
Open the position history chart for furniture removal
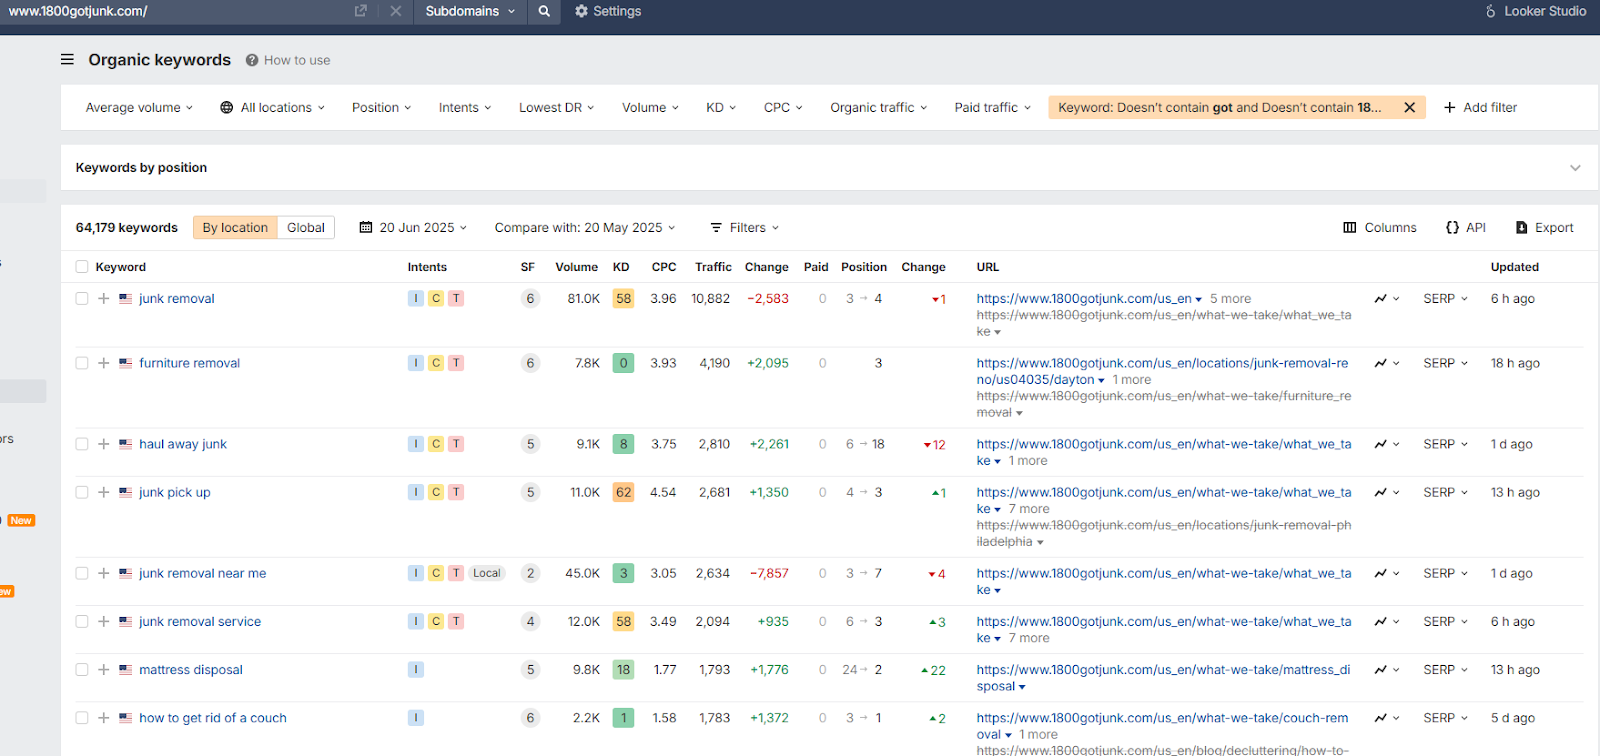[1386, 363]
